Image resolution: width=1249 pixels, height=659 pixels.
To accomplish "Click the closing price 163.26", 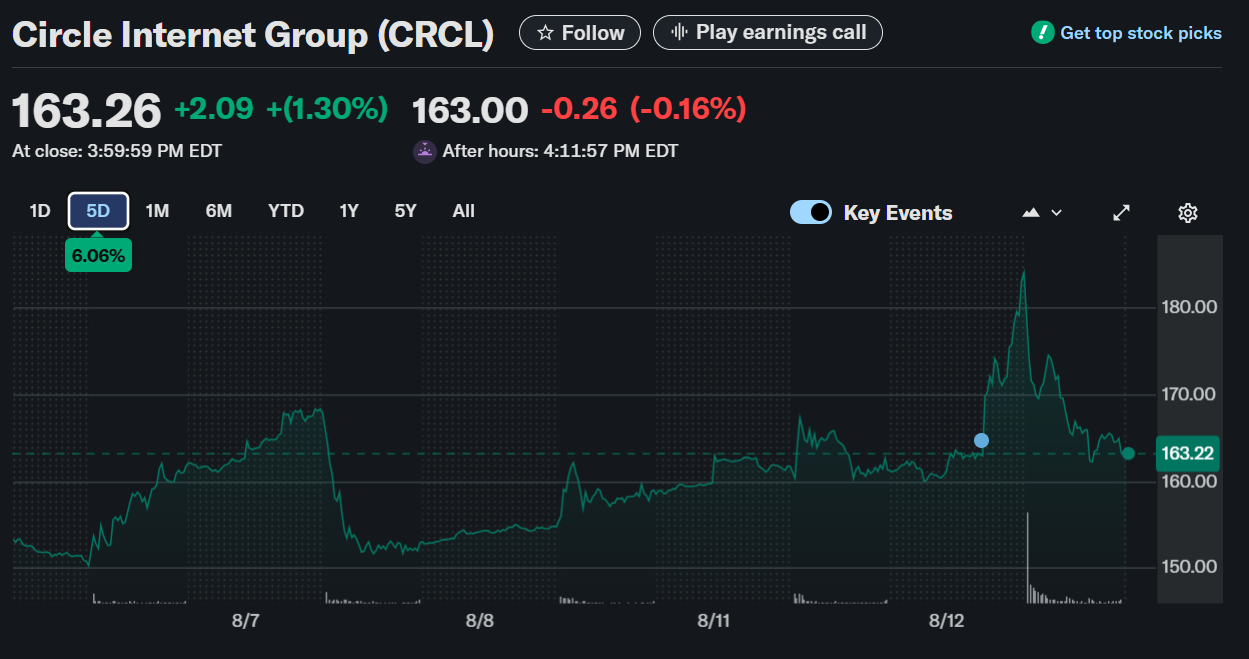I will (87, 110).
